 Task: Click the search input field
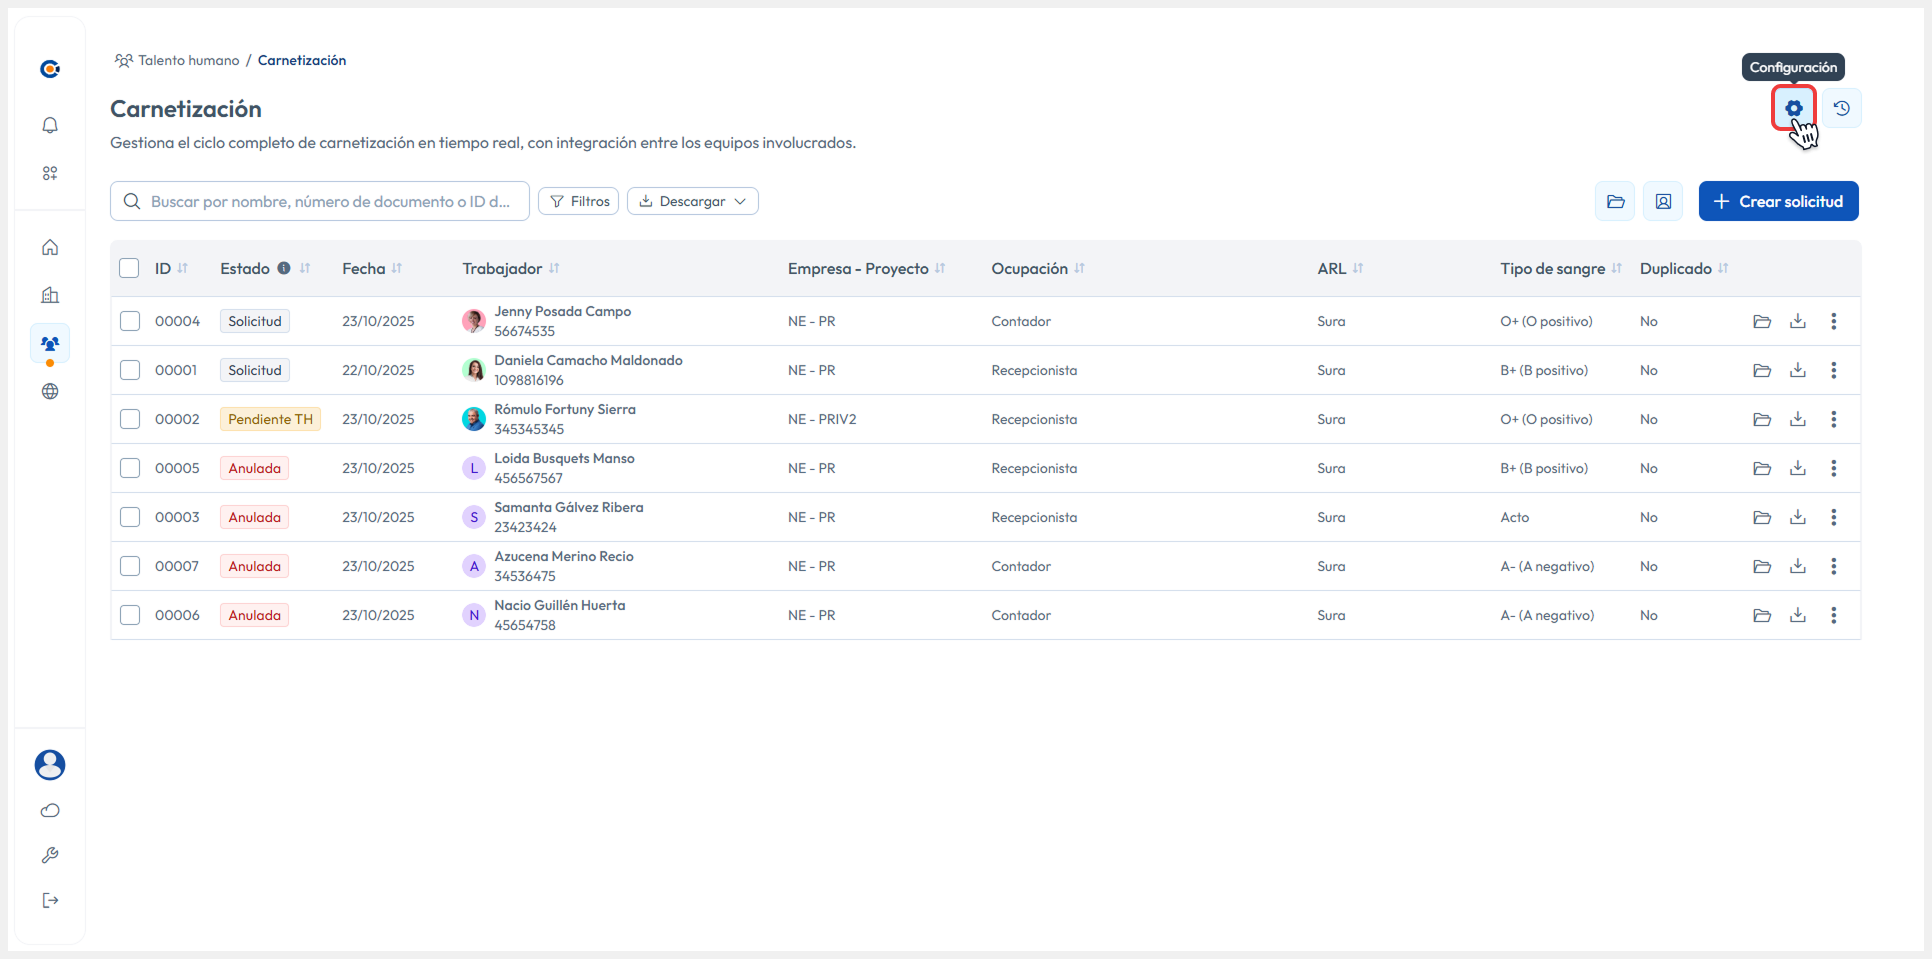pyautogui.click(x=320, y=201)
